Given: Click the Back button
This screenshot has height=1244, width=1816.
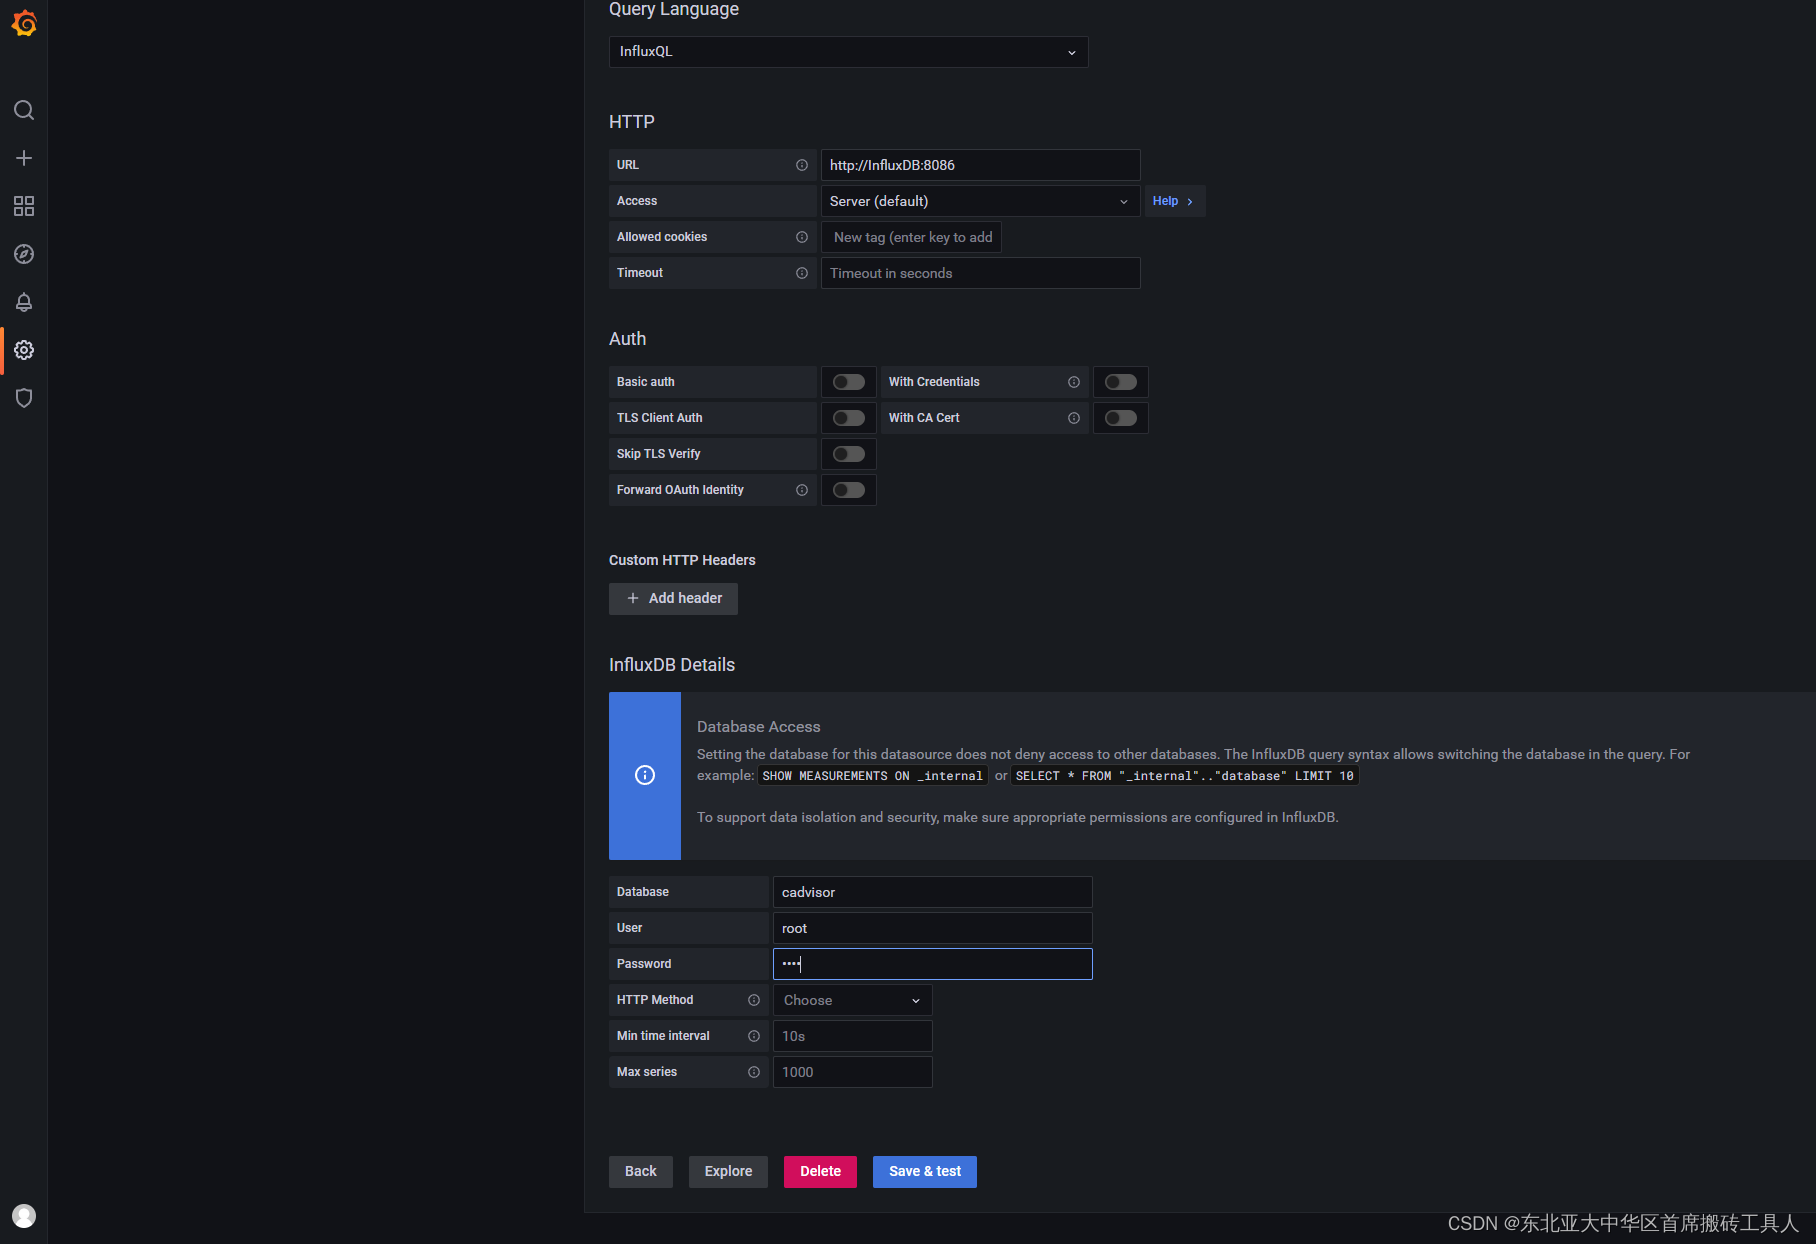Looking at the screenshot, I should pyautogui.click(x=641, y=1172).
